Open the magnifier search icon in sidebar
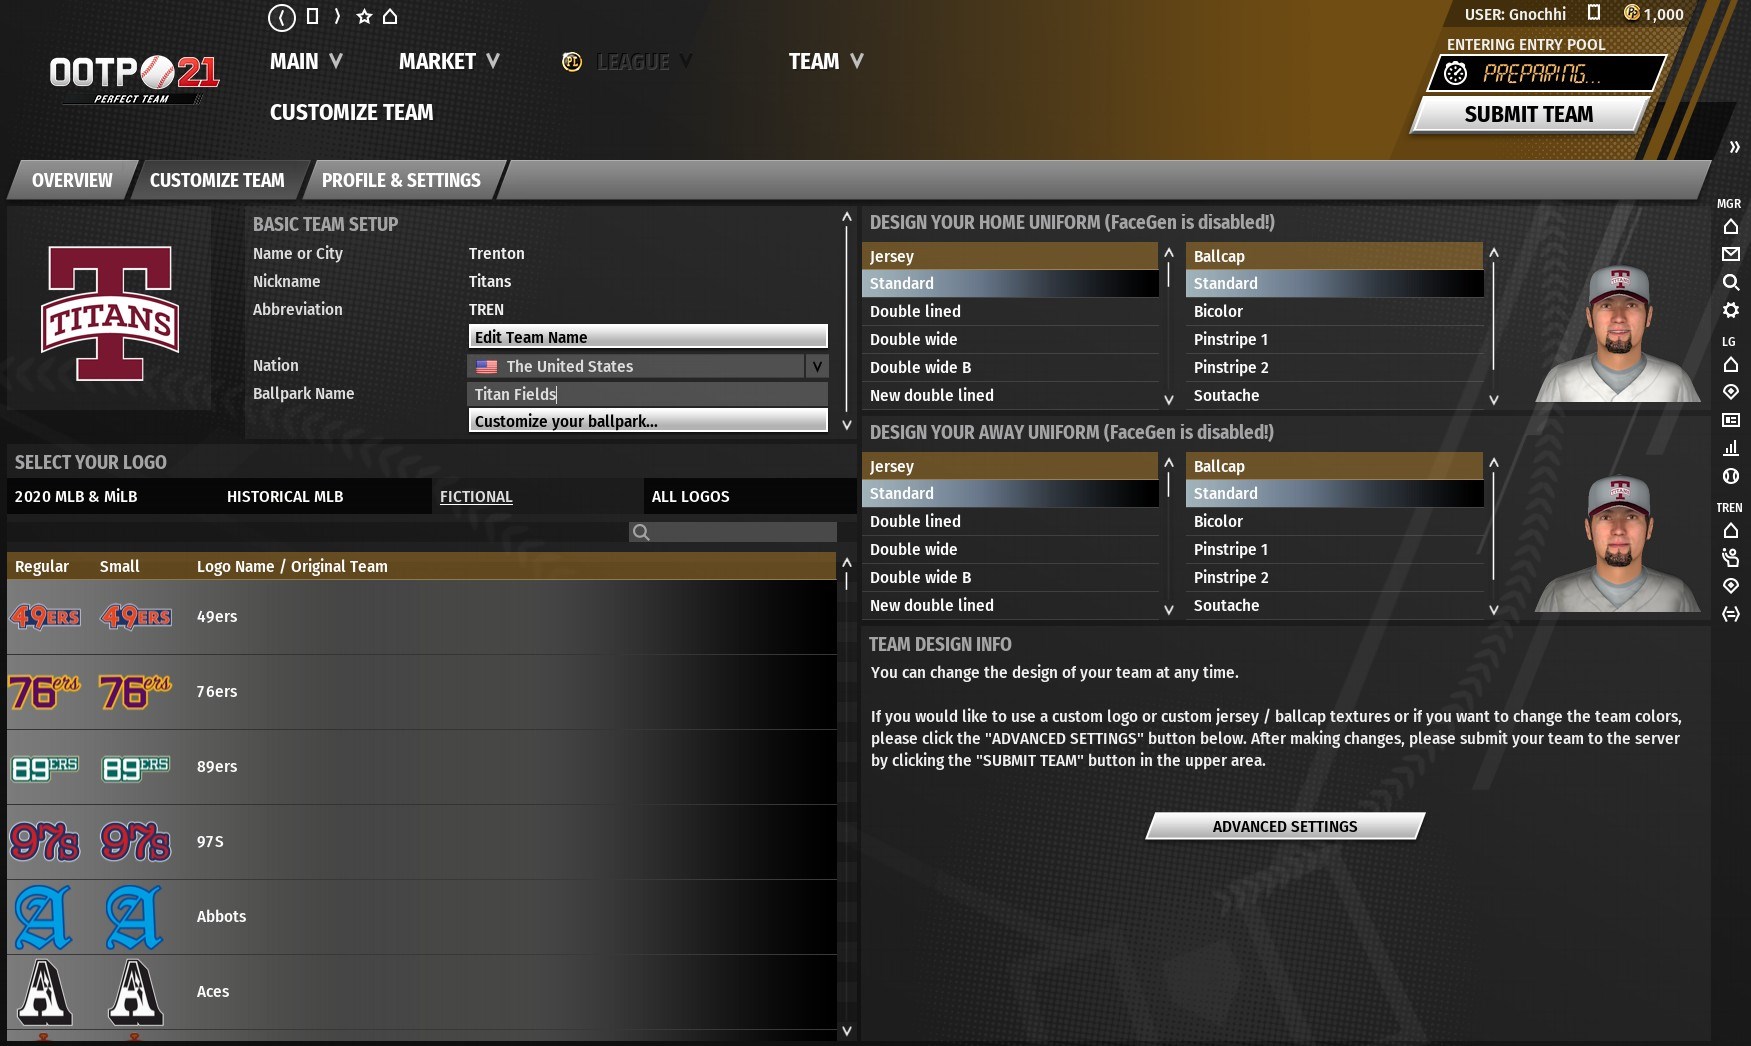The image size is (1751, 1046). click(x=1731, y=283)
